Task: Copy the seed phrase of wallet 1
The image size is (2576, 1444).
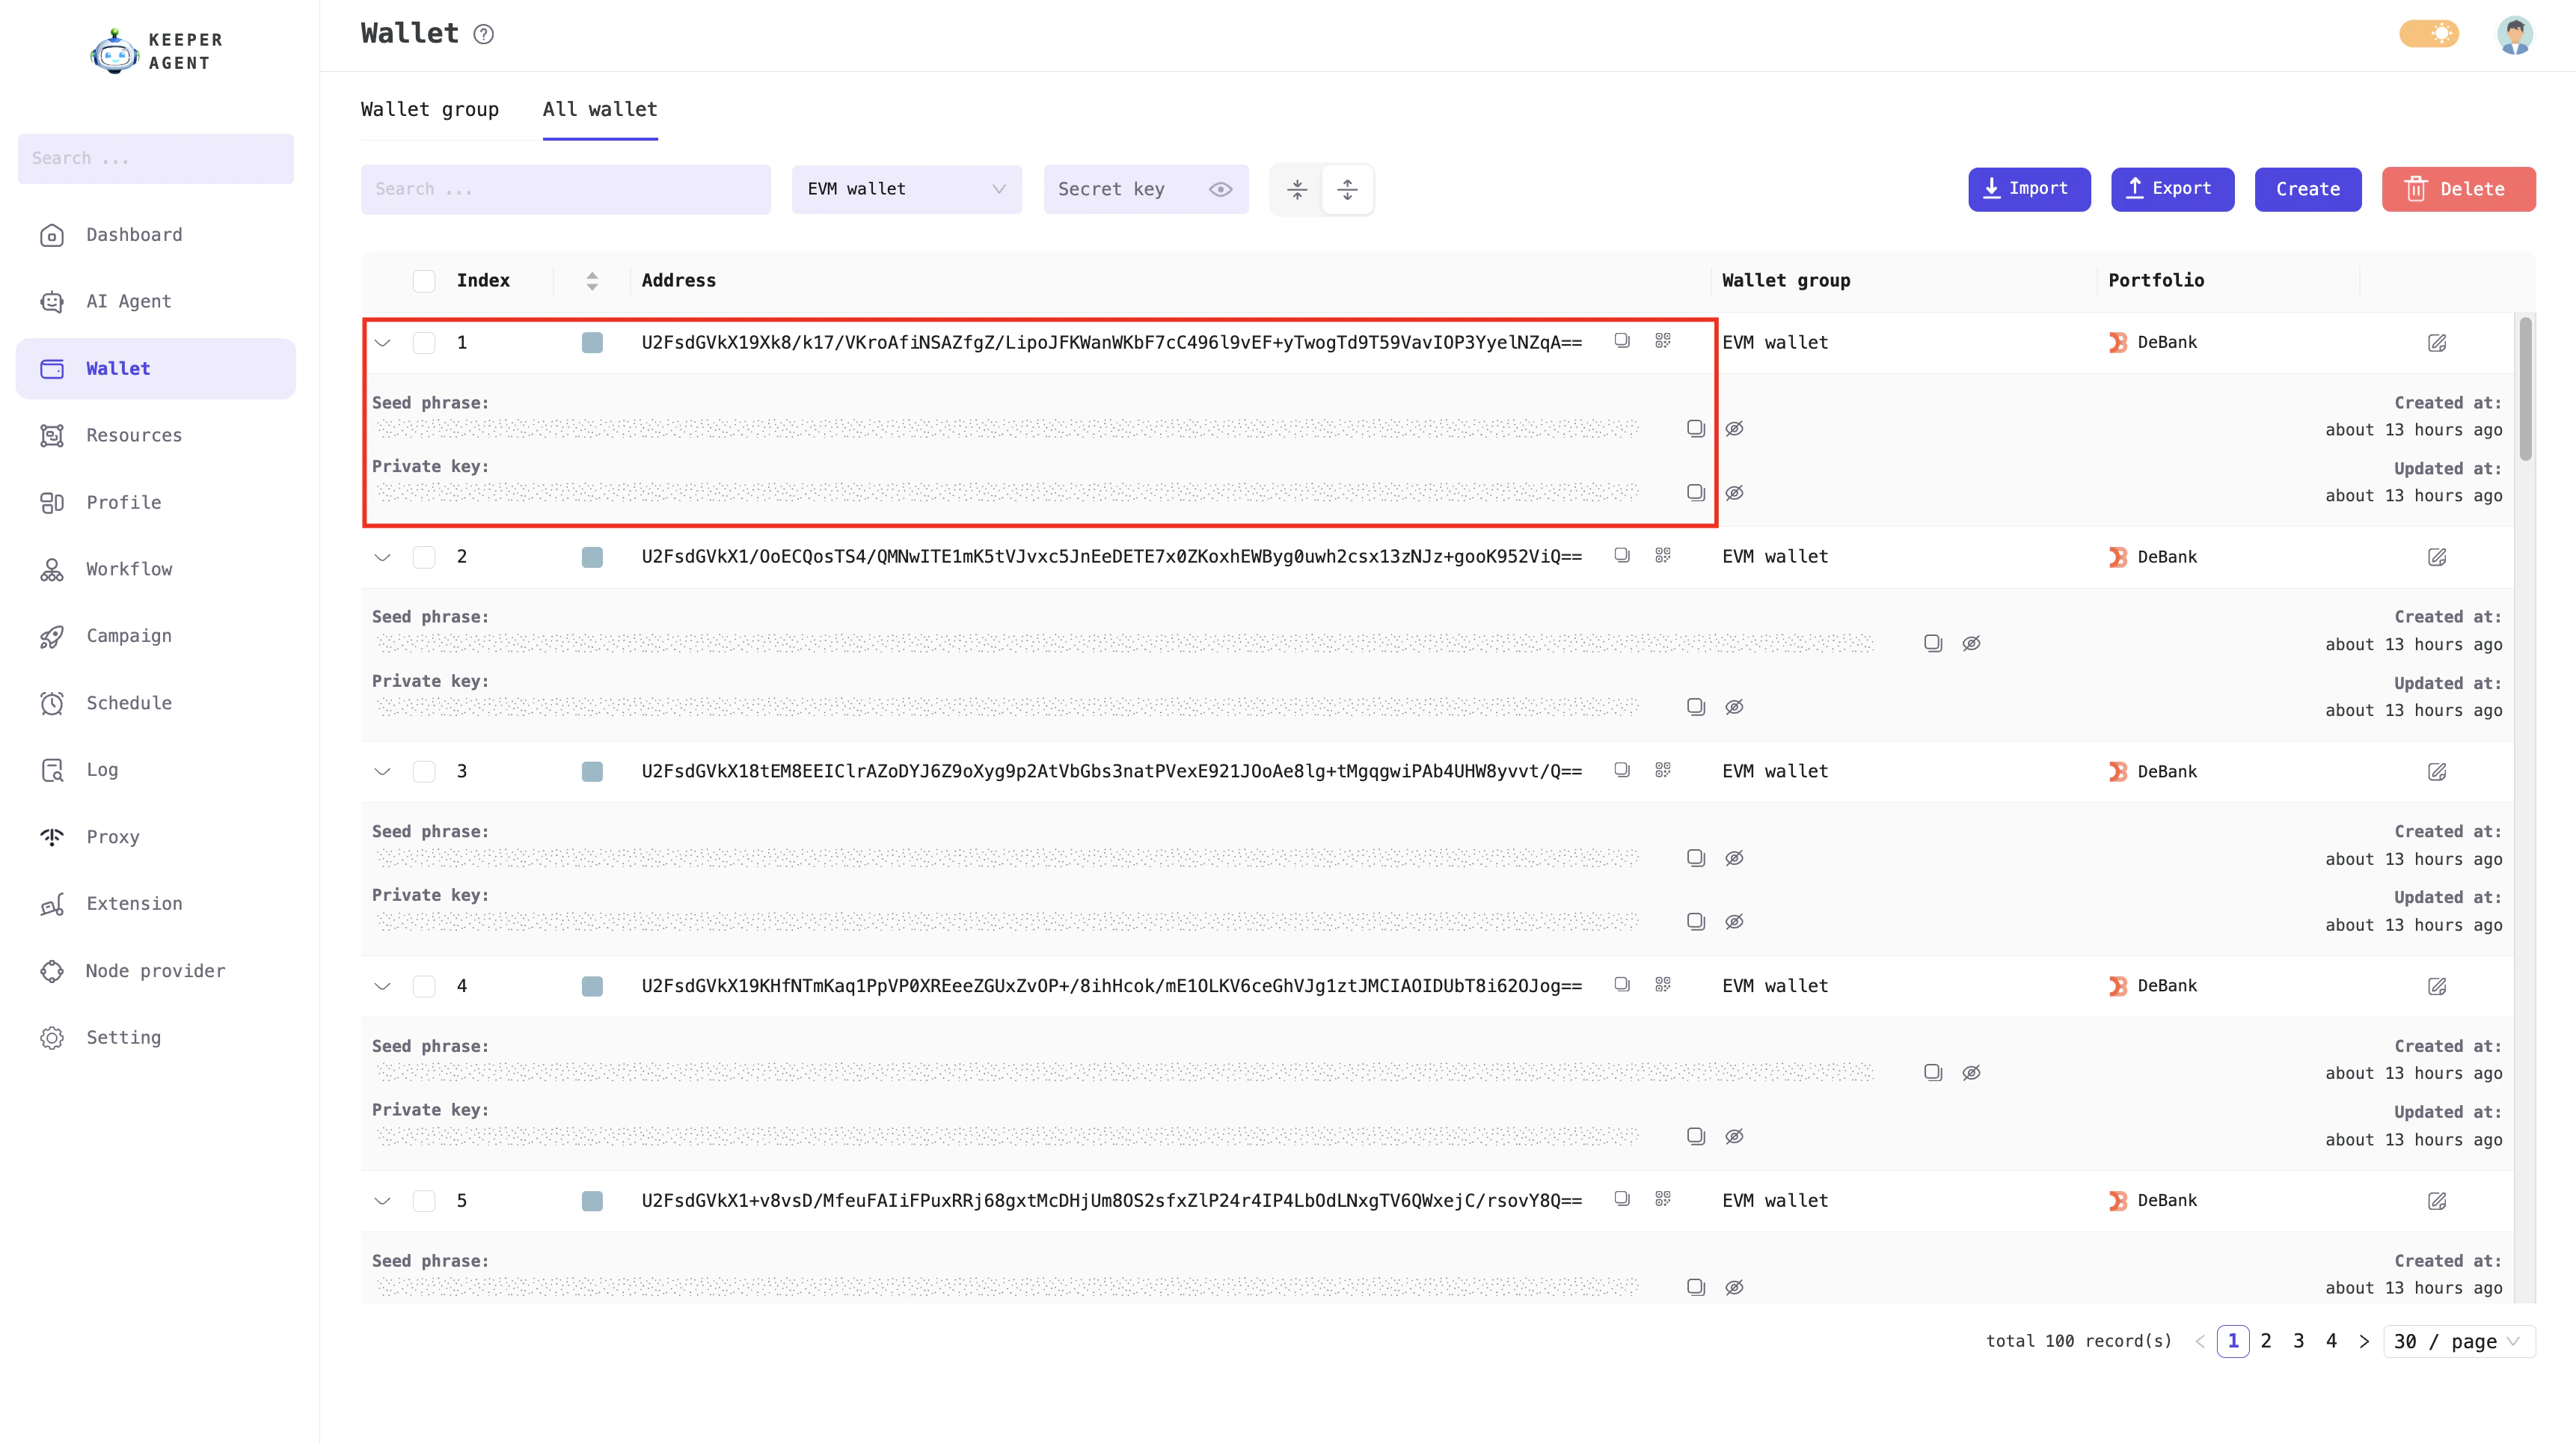Action: pyautogui.click(x=1695, y=427)
